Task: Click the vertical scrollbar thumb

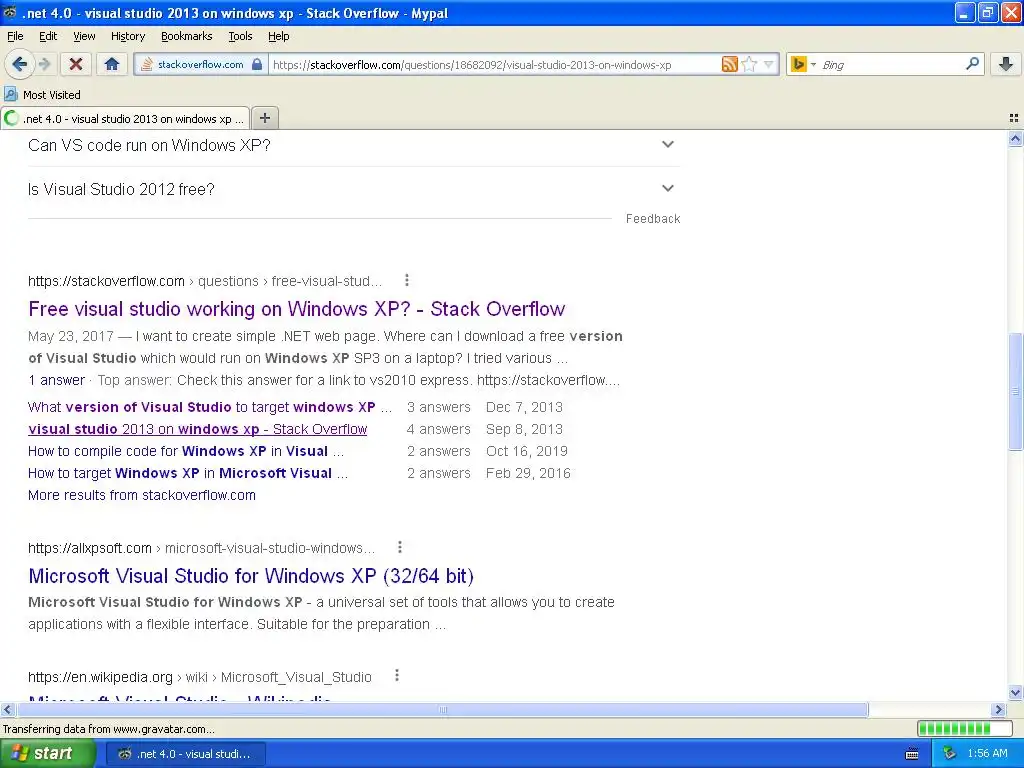Action: click(1015, 391)
